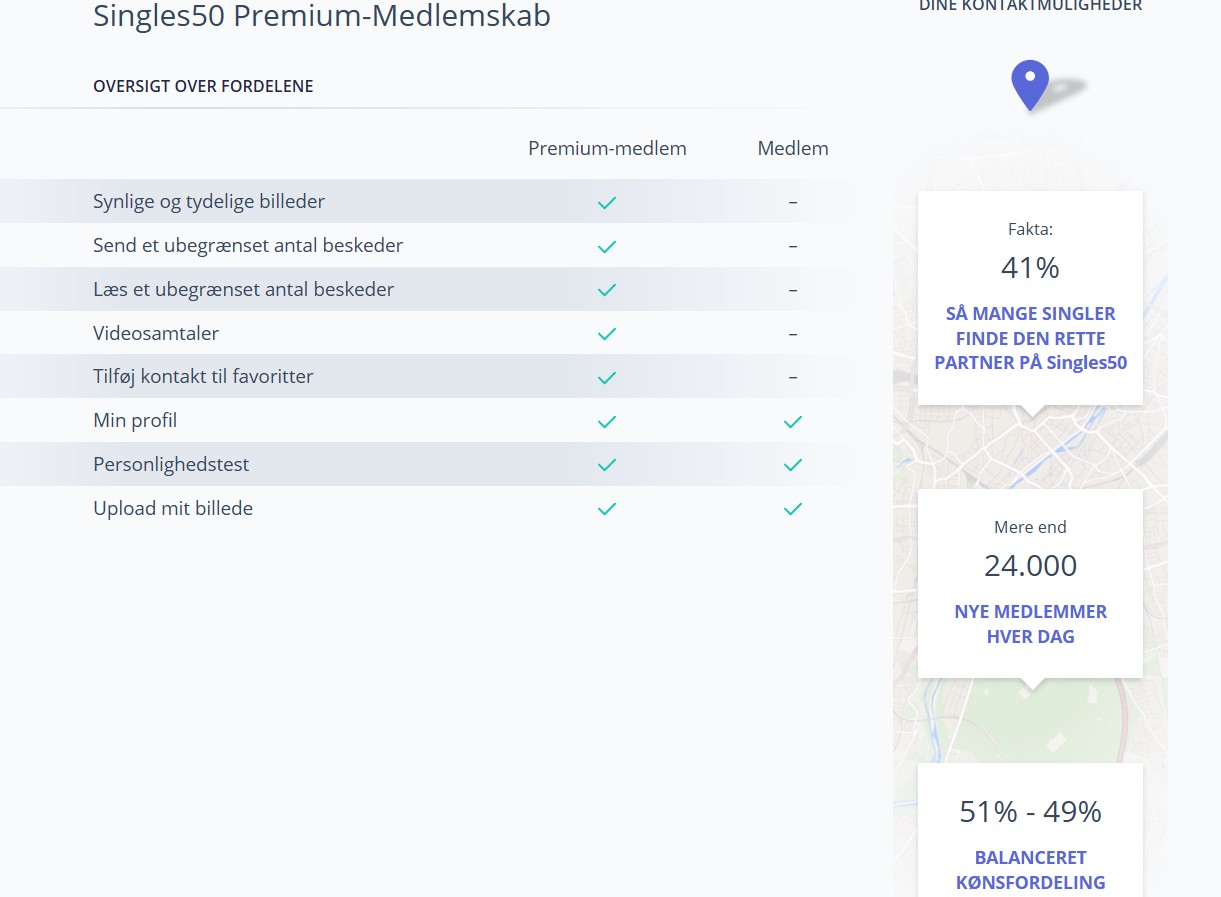Click the Personlighedstest feature label
The image size is (1221, 897).
coord(171,464)
